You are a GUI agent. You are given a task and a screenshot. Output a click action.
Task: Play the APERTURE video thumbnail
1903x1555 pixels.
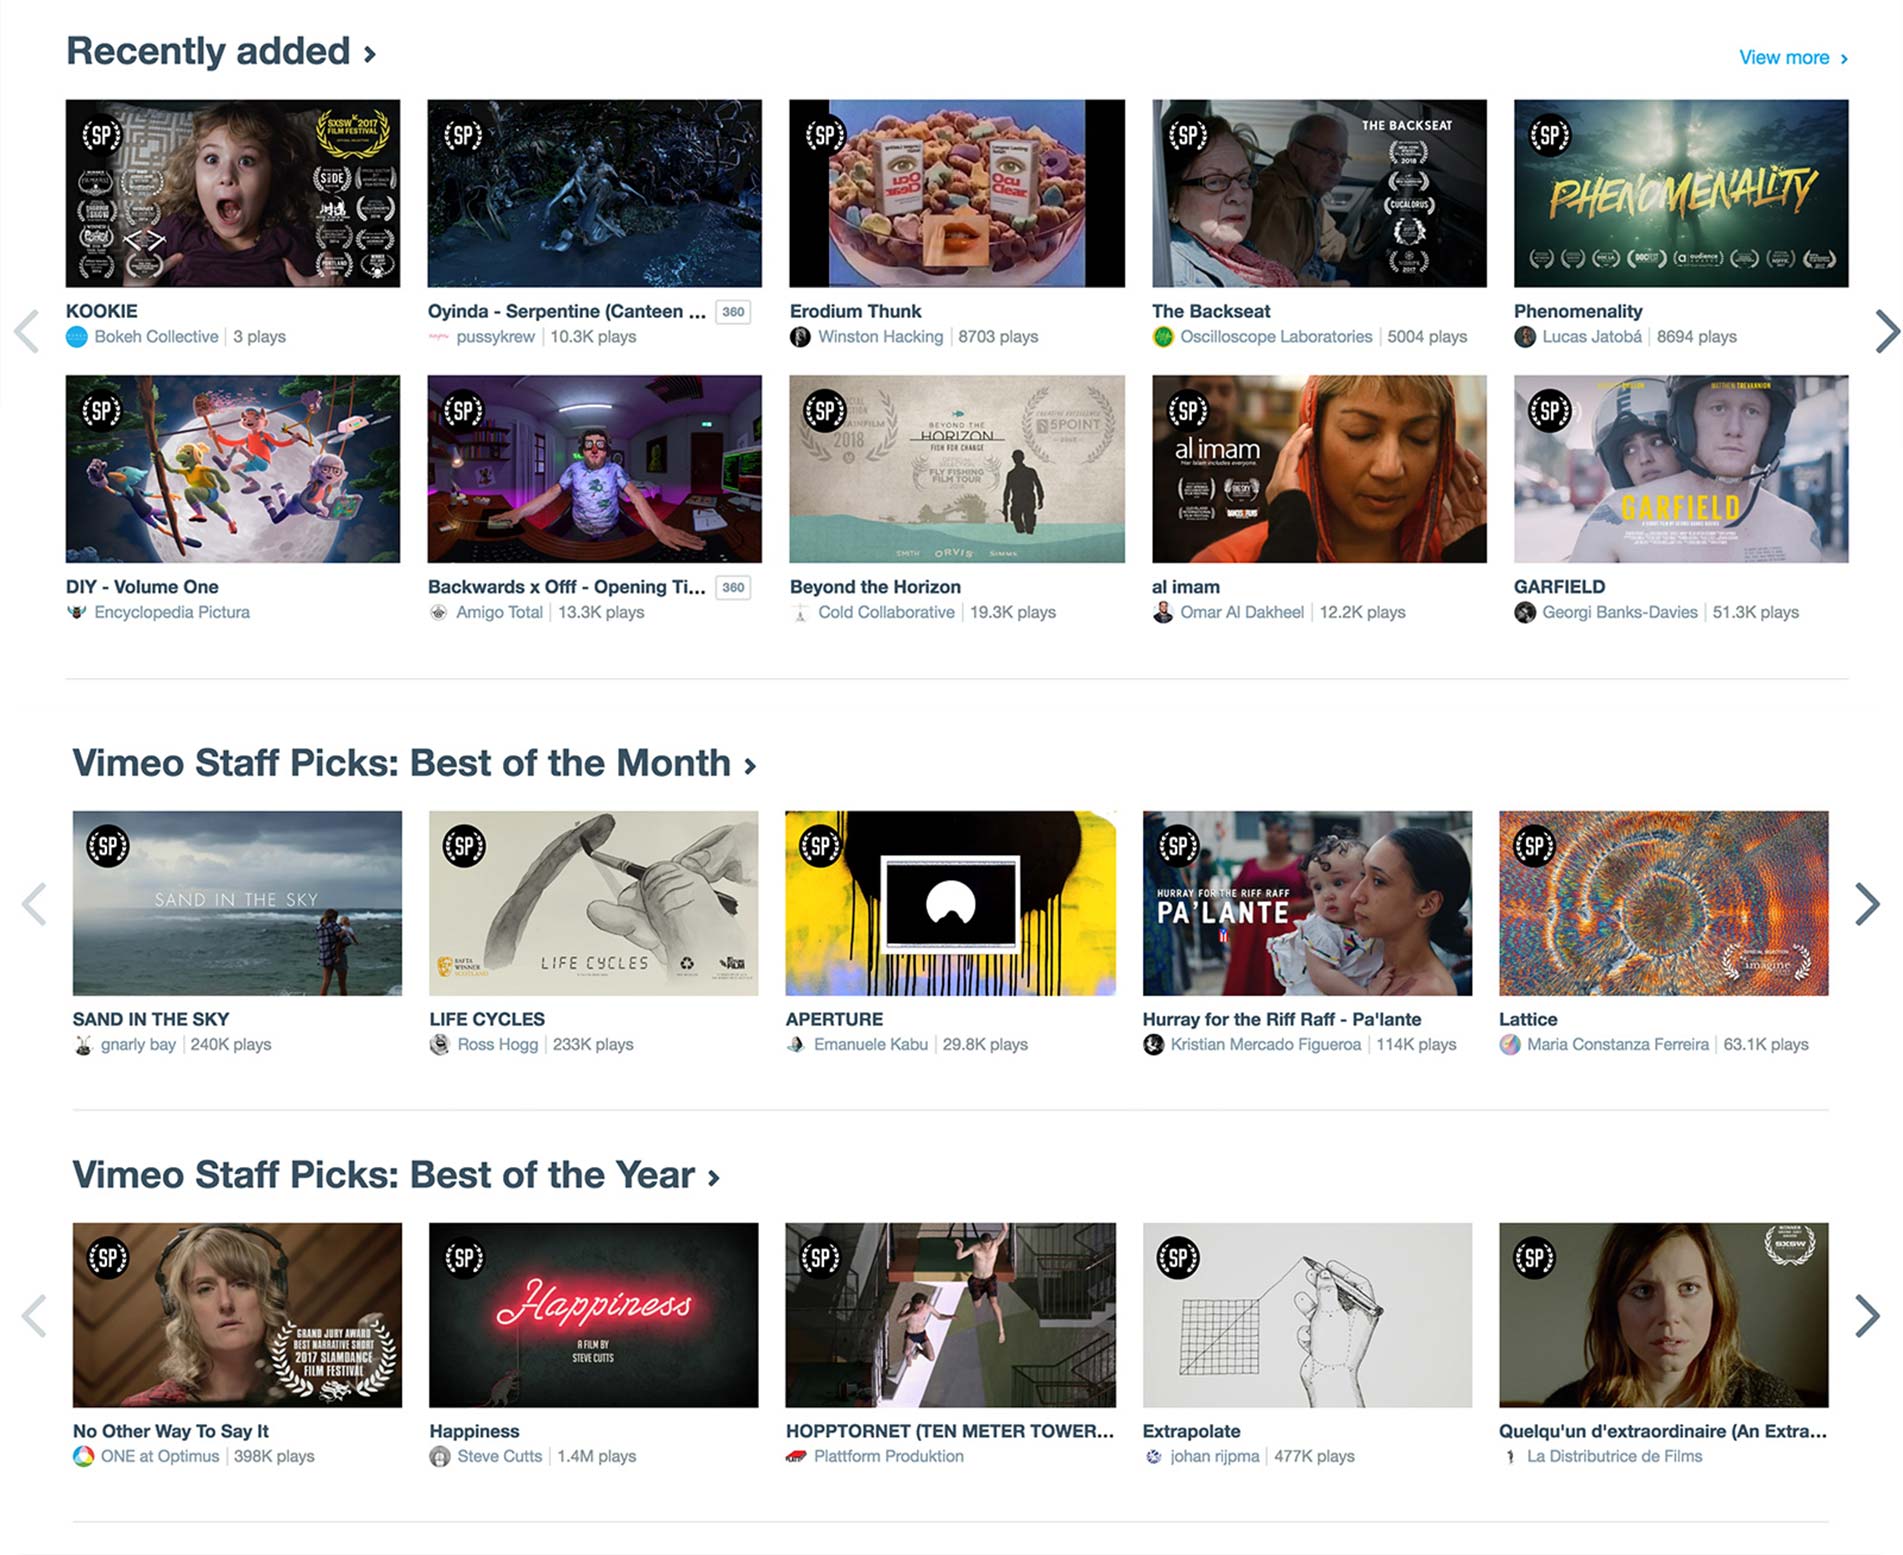click(950, 903)
